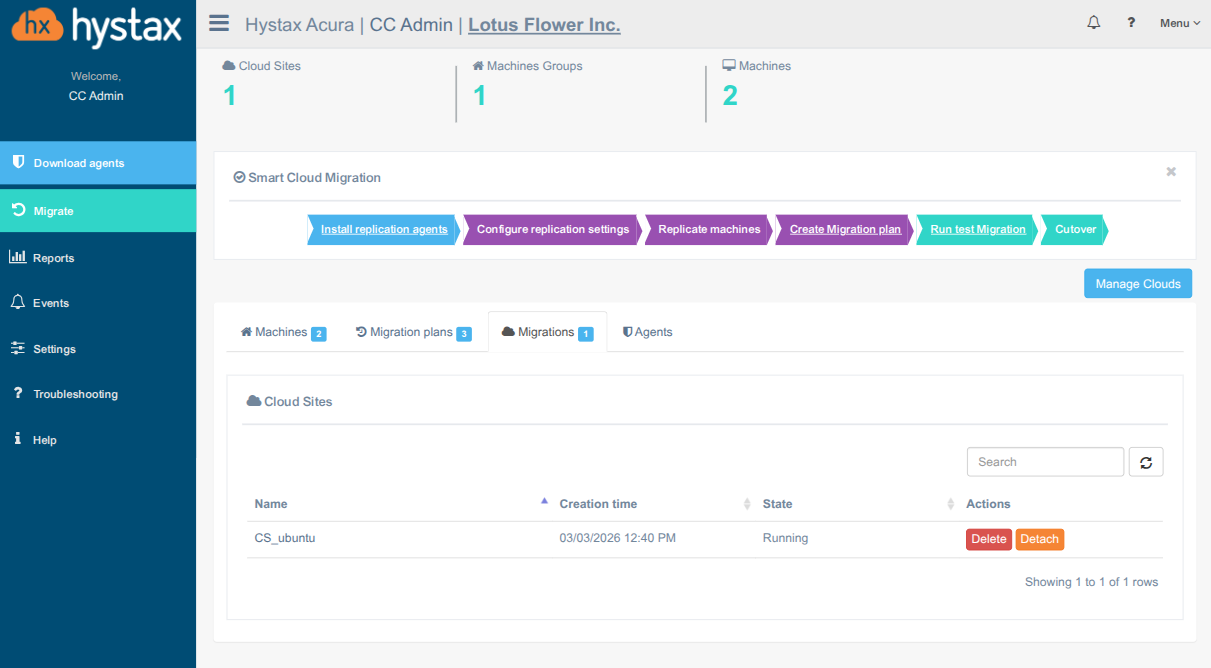Click the Migrate history icon in sidebar
Screen dimensions: 1211x668
coord(17,210)
